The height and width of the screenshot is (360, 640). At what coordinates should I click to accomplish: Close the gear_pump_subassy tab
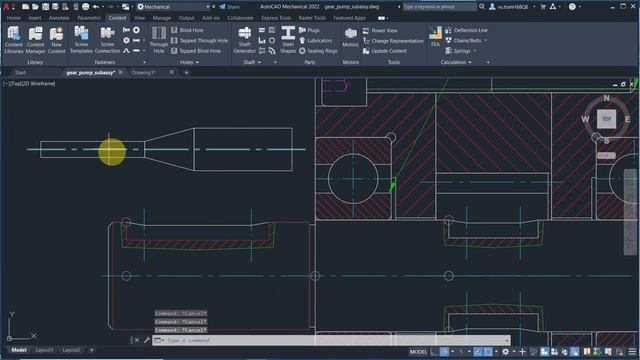pyautogui.click(x=120, y=72)
